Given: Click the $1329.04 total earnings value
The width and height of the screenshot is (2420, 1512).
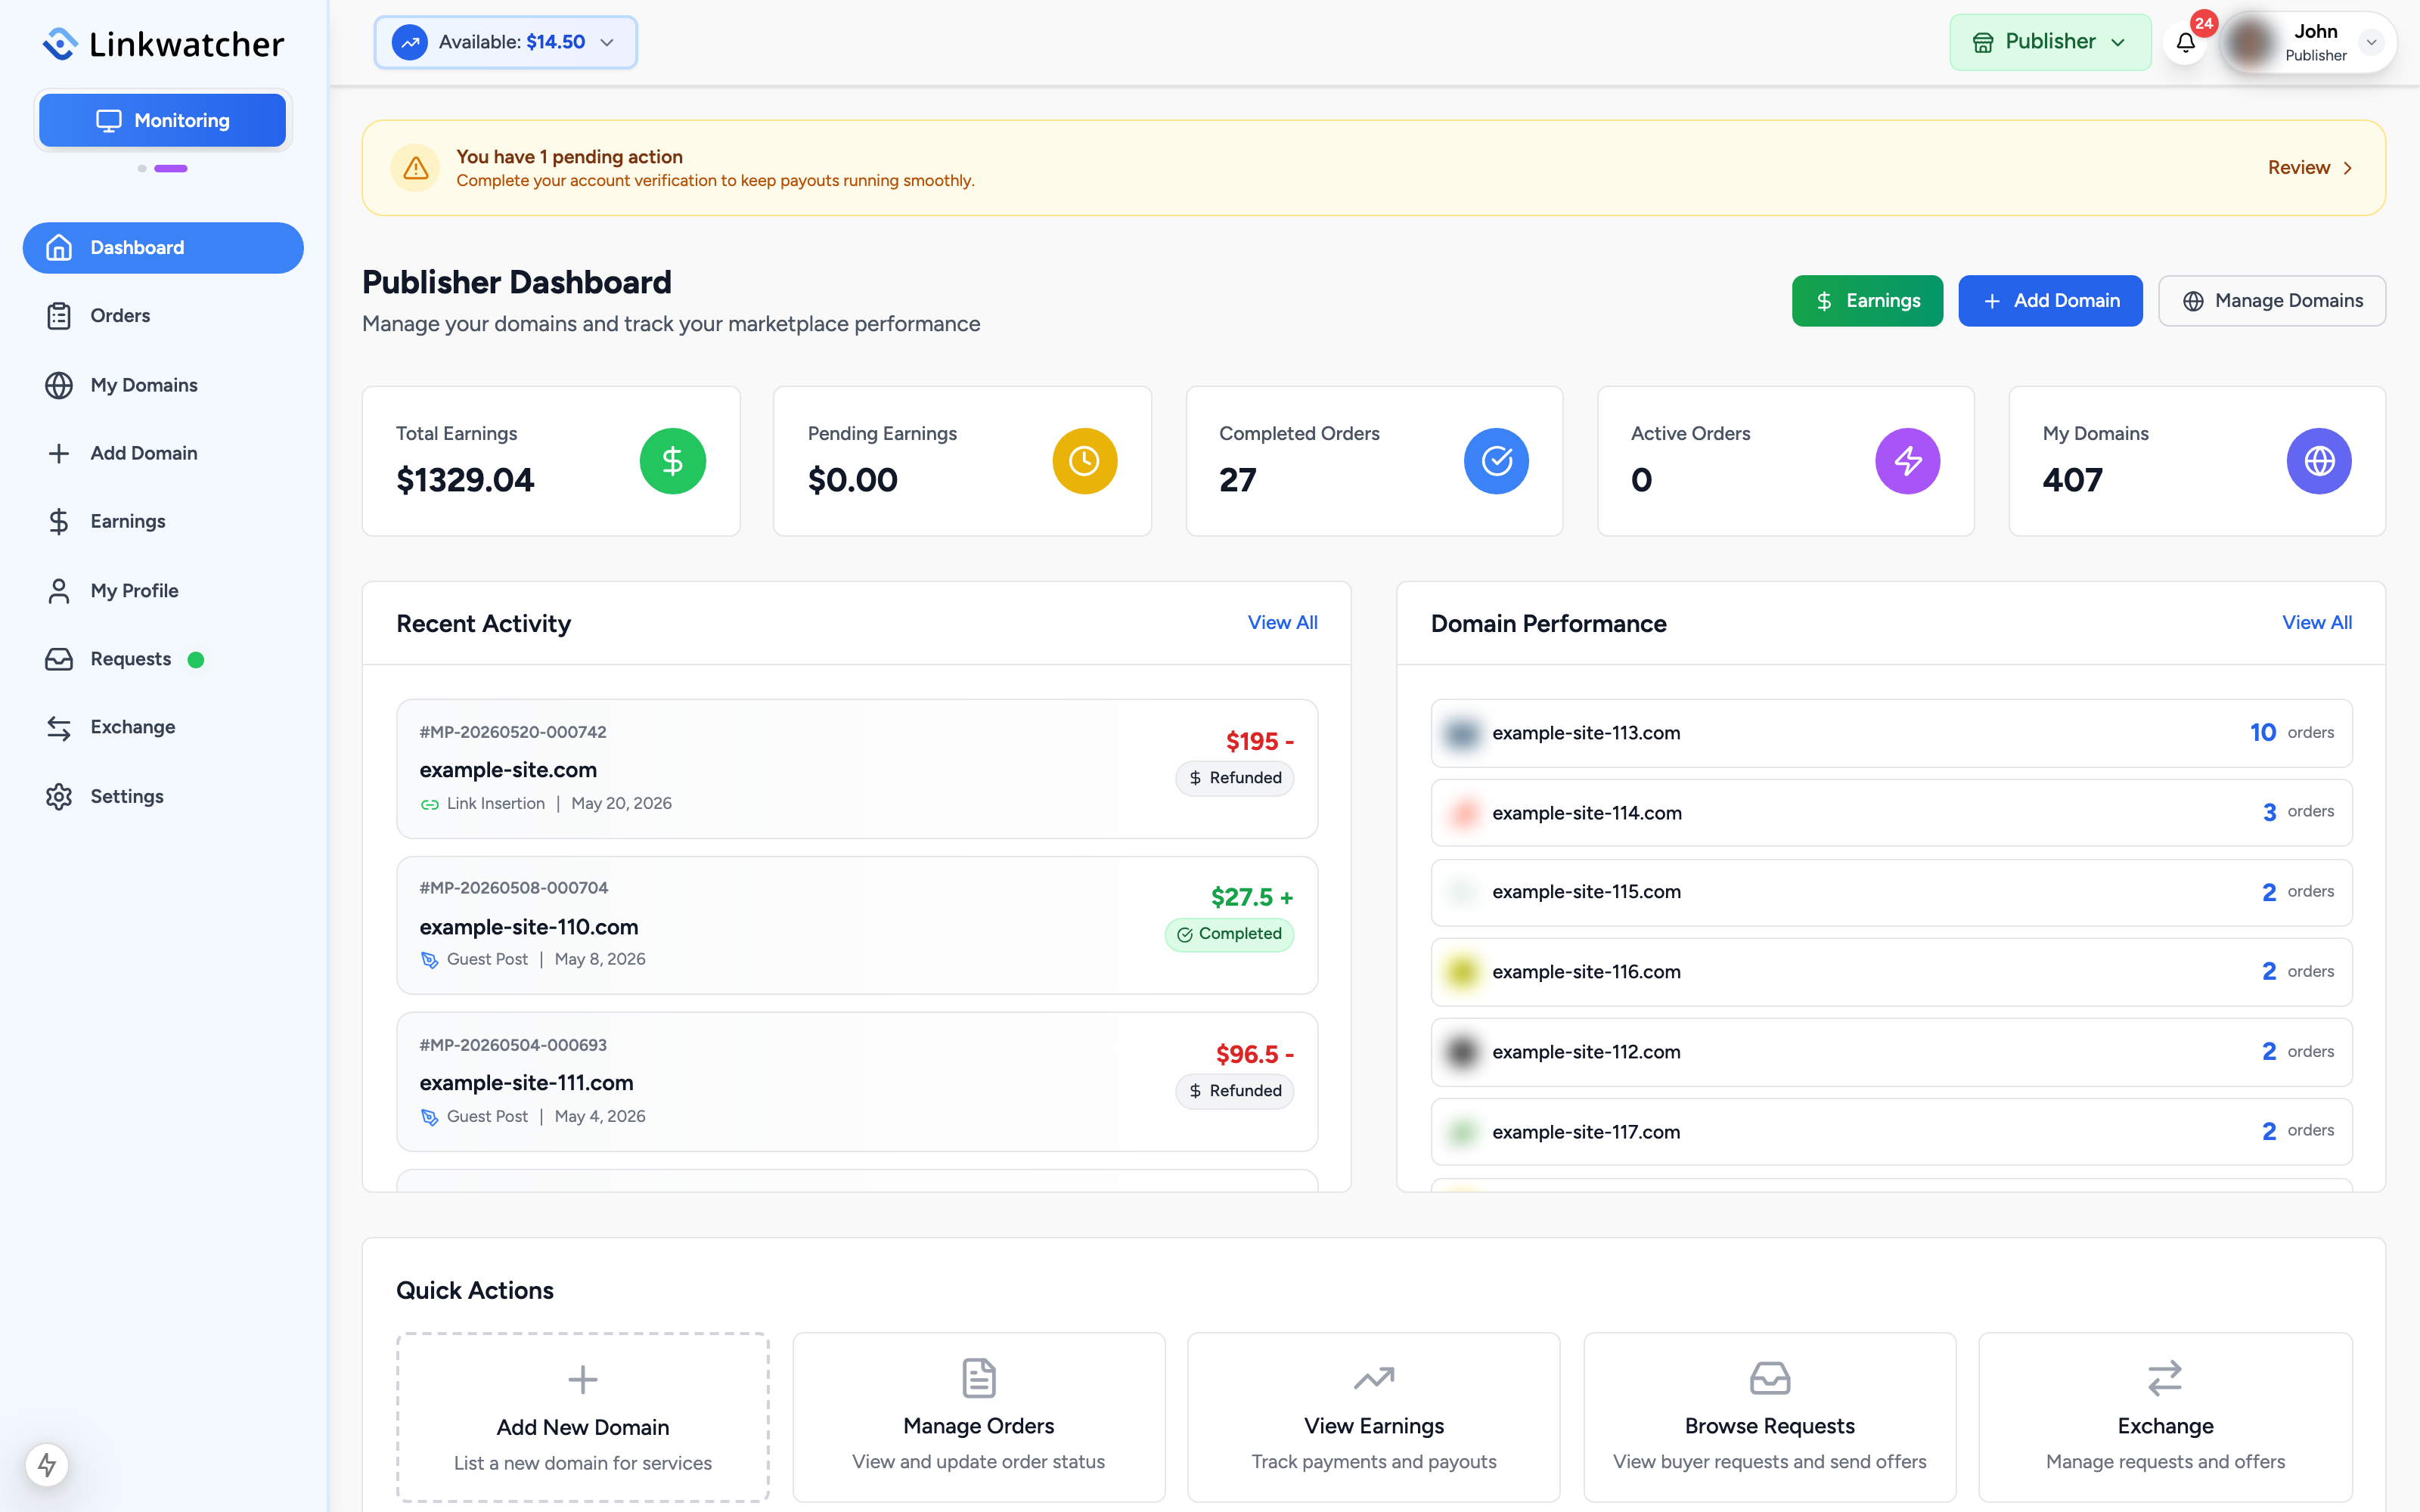Looking at the screenshot, I should [x=465, y=480].
